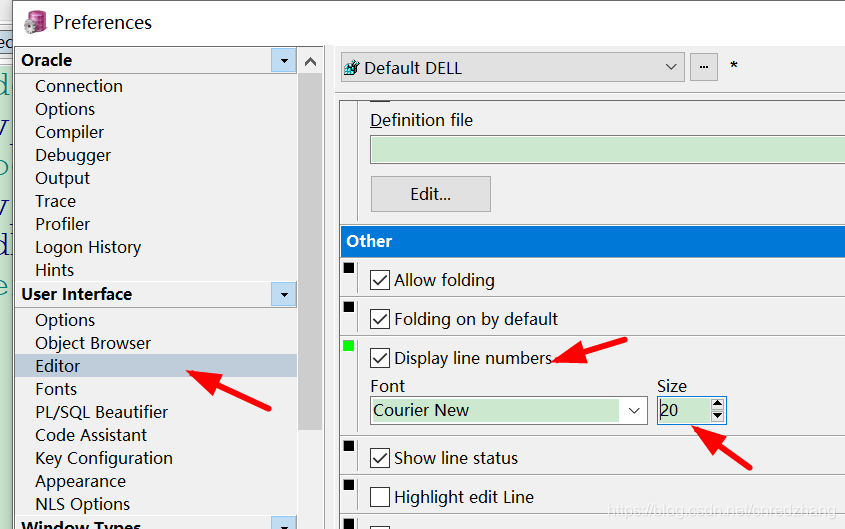Open Profiler preferences
The width and height of the screenshot is (845, 529).
(x=63, y=224)
